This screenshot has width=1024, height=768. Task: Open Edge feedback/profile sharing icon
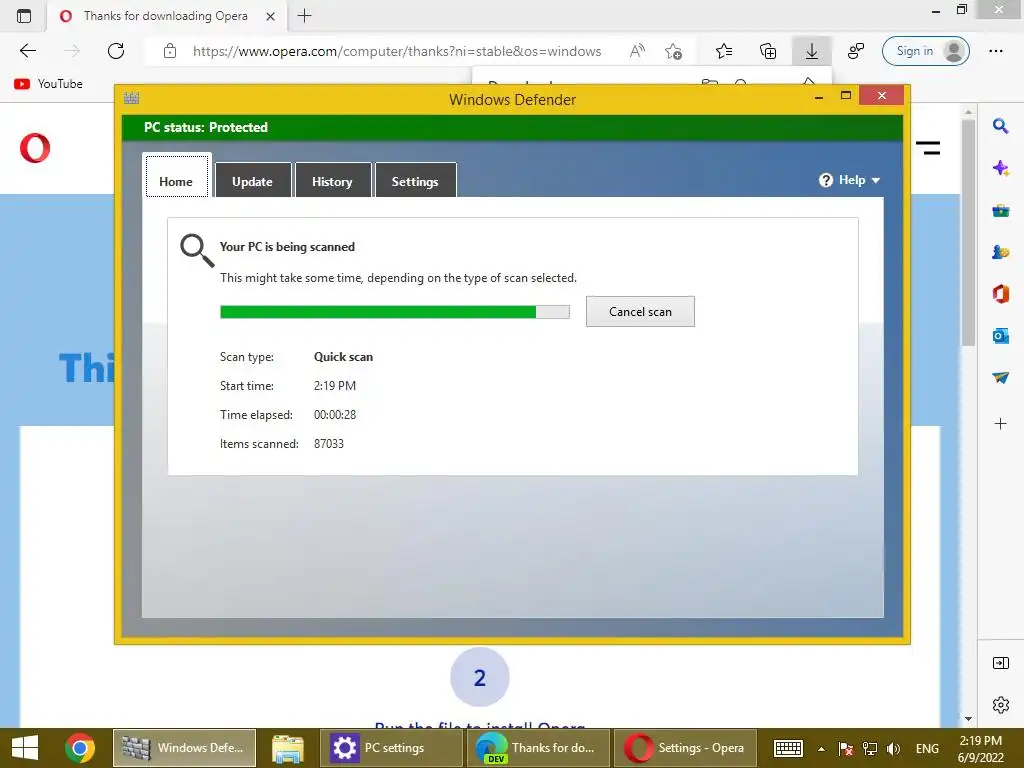pos(856,51)
